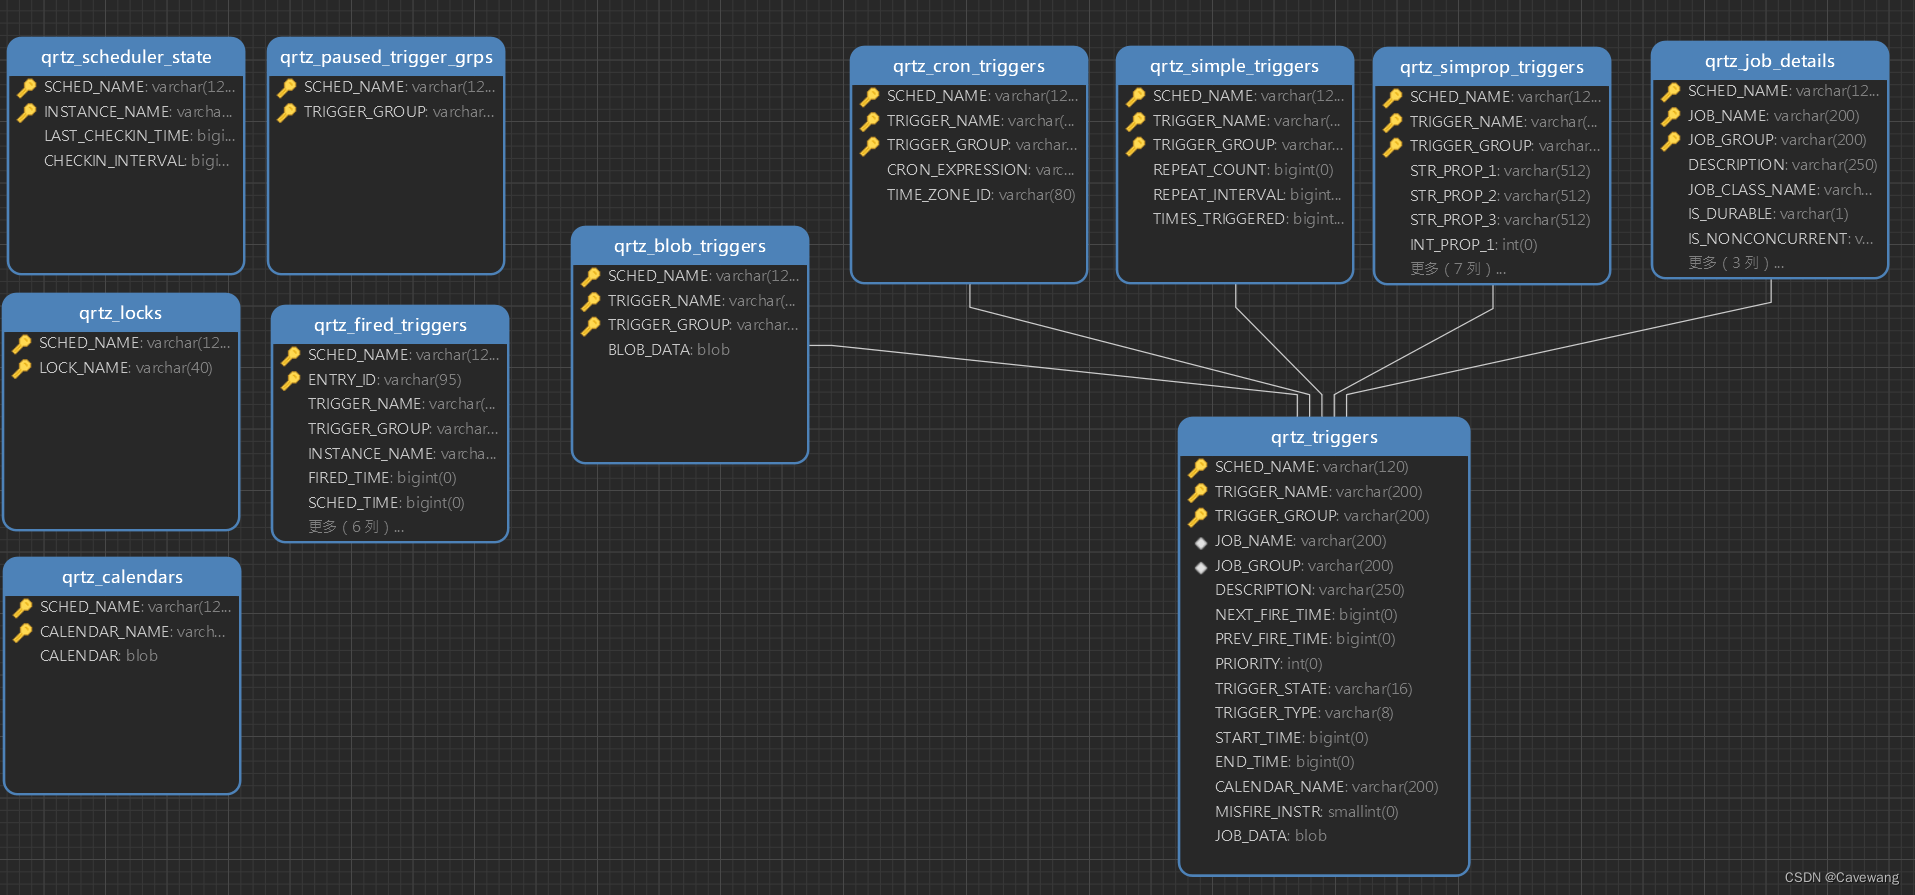Click the key icon beside TRIGGER_GROUP in qrtz_cron_triggers
Viewport: 1915px width, 895px height.
(870, 145)
